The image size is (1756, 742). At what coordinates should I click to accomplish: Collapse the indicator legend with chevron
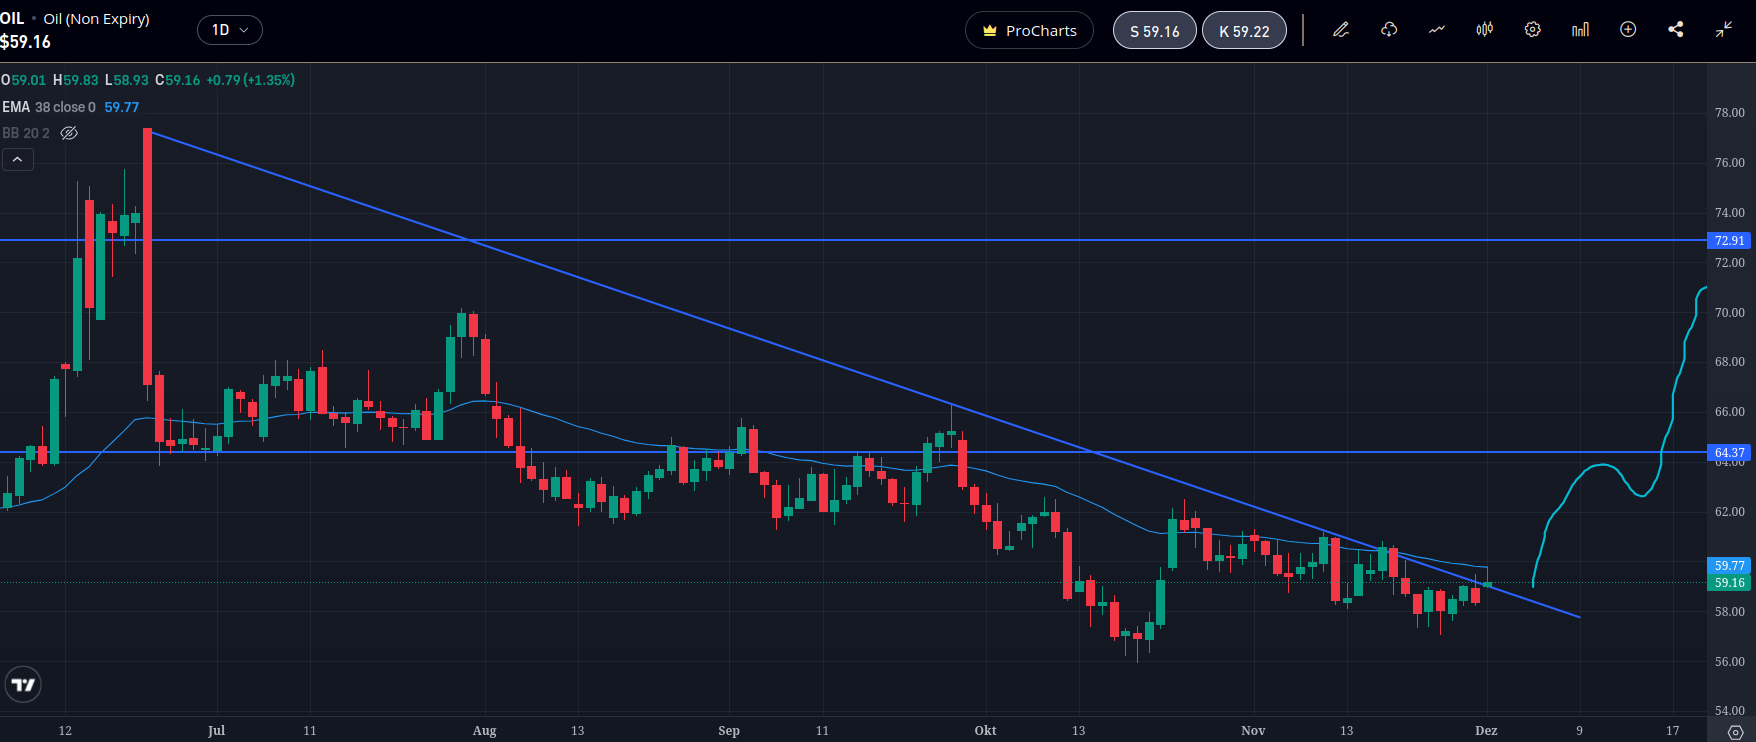click(17, 159)
